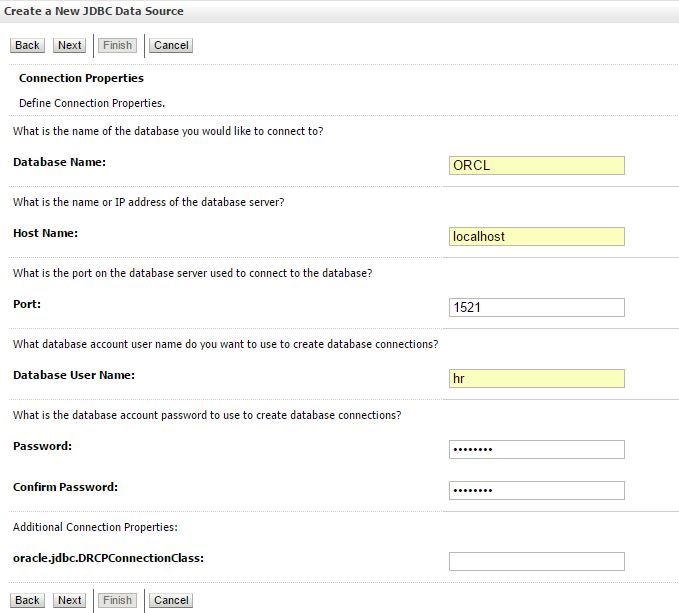Select the Host Name field showing localhost
Screen dimensions: 679x613
tap(537, 236)
